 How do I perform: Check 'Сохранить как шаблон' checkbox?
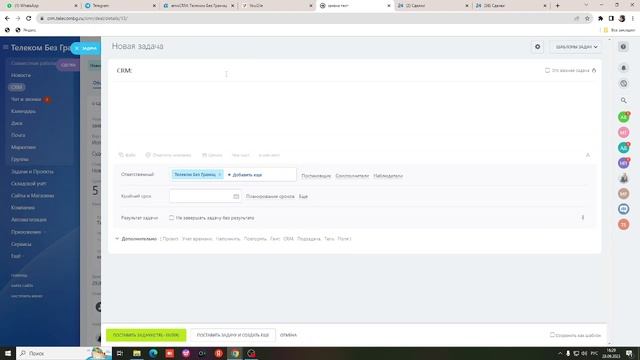[x=552, y=335]
